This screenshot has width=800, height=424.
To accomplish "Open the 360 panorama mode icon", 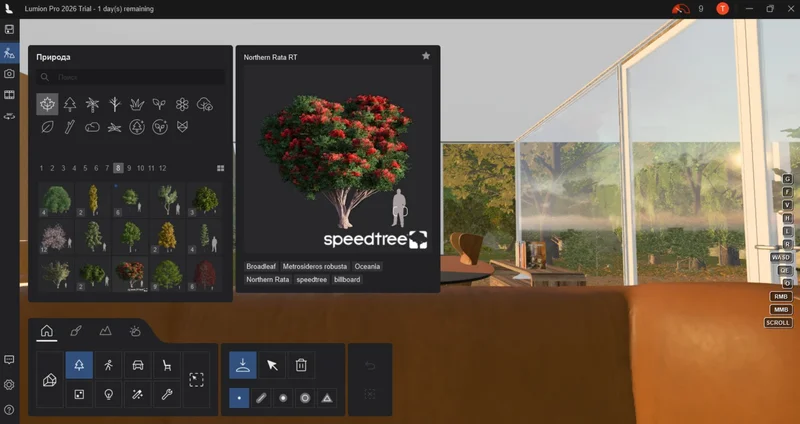I will pyautogui.click(x=9, y=116).
